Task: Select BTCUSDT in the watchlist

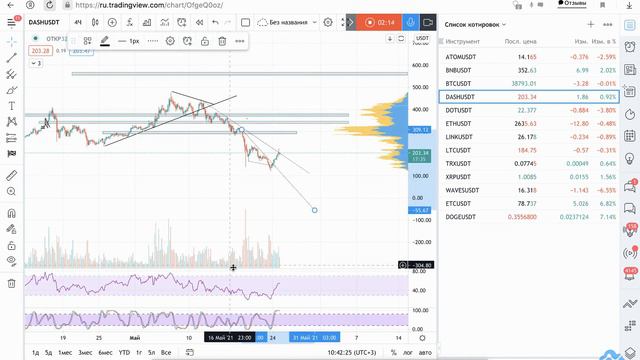Action: tap(529, 83)
